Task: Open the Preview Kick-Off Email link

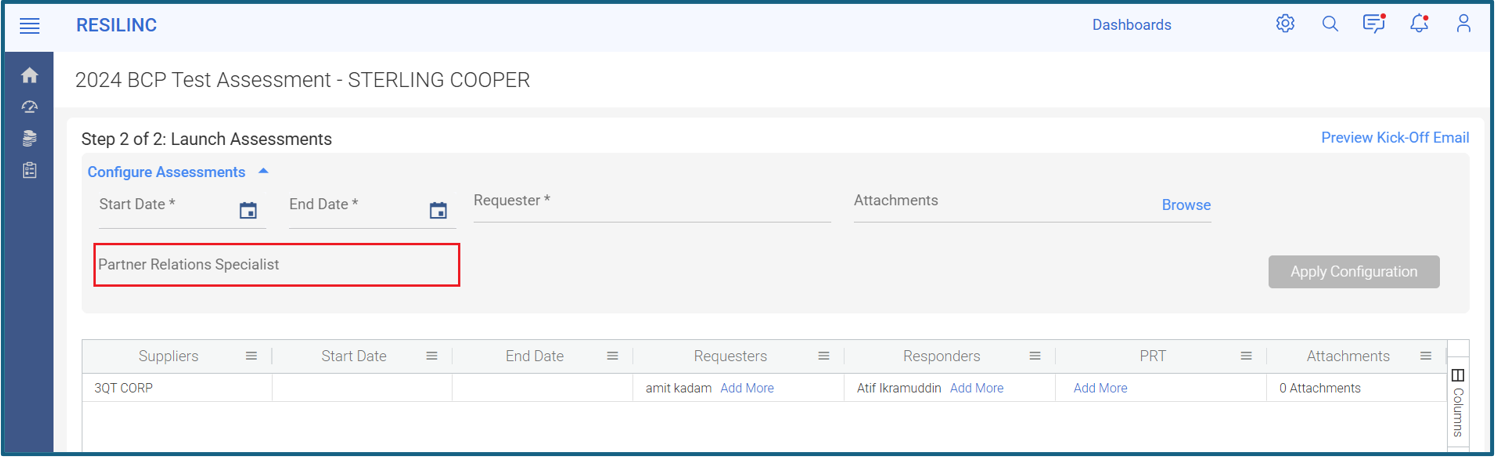Action: (x=1395, y=138)
